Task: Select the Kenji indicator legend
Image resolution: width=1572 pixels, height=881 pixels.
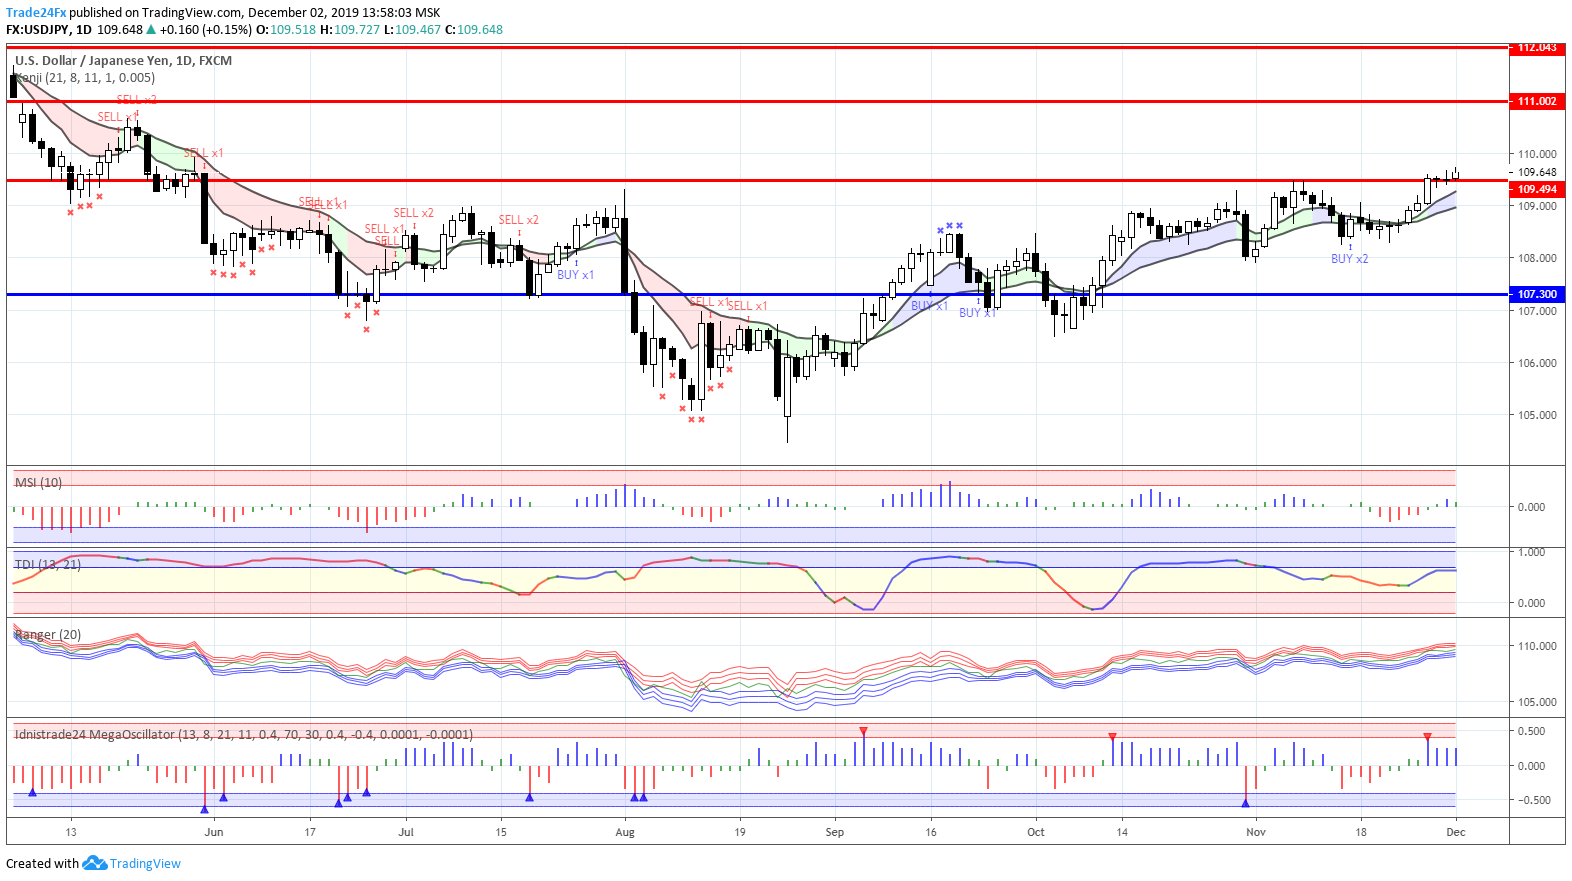Action: pos(85,78)
